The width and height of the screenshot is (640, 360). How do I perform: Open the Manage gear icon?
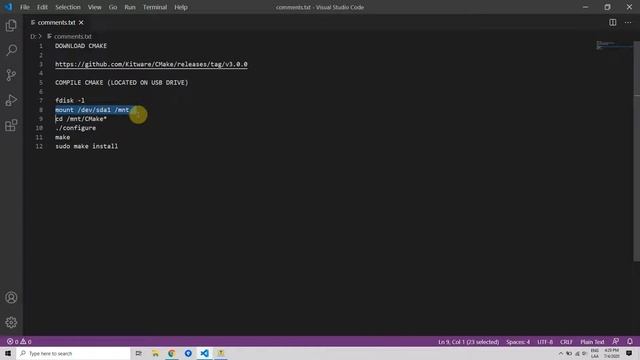pyautogui.click(x=11, y=322)
